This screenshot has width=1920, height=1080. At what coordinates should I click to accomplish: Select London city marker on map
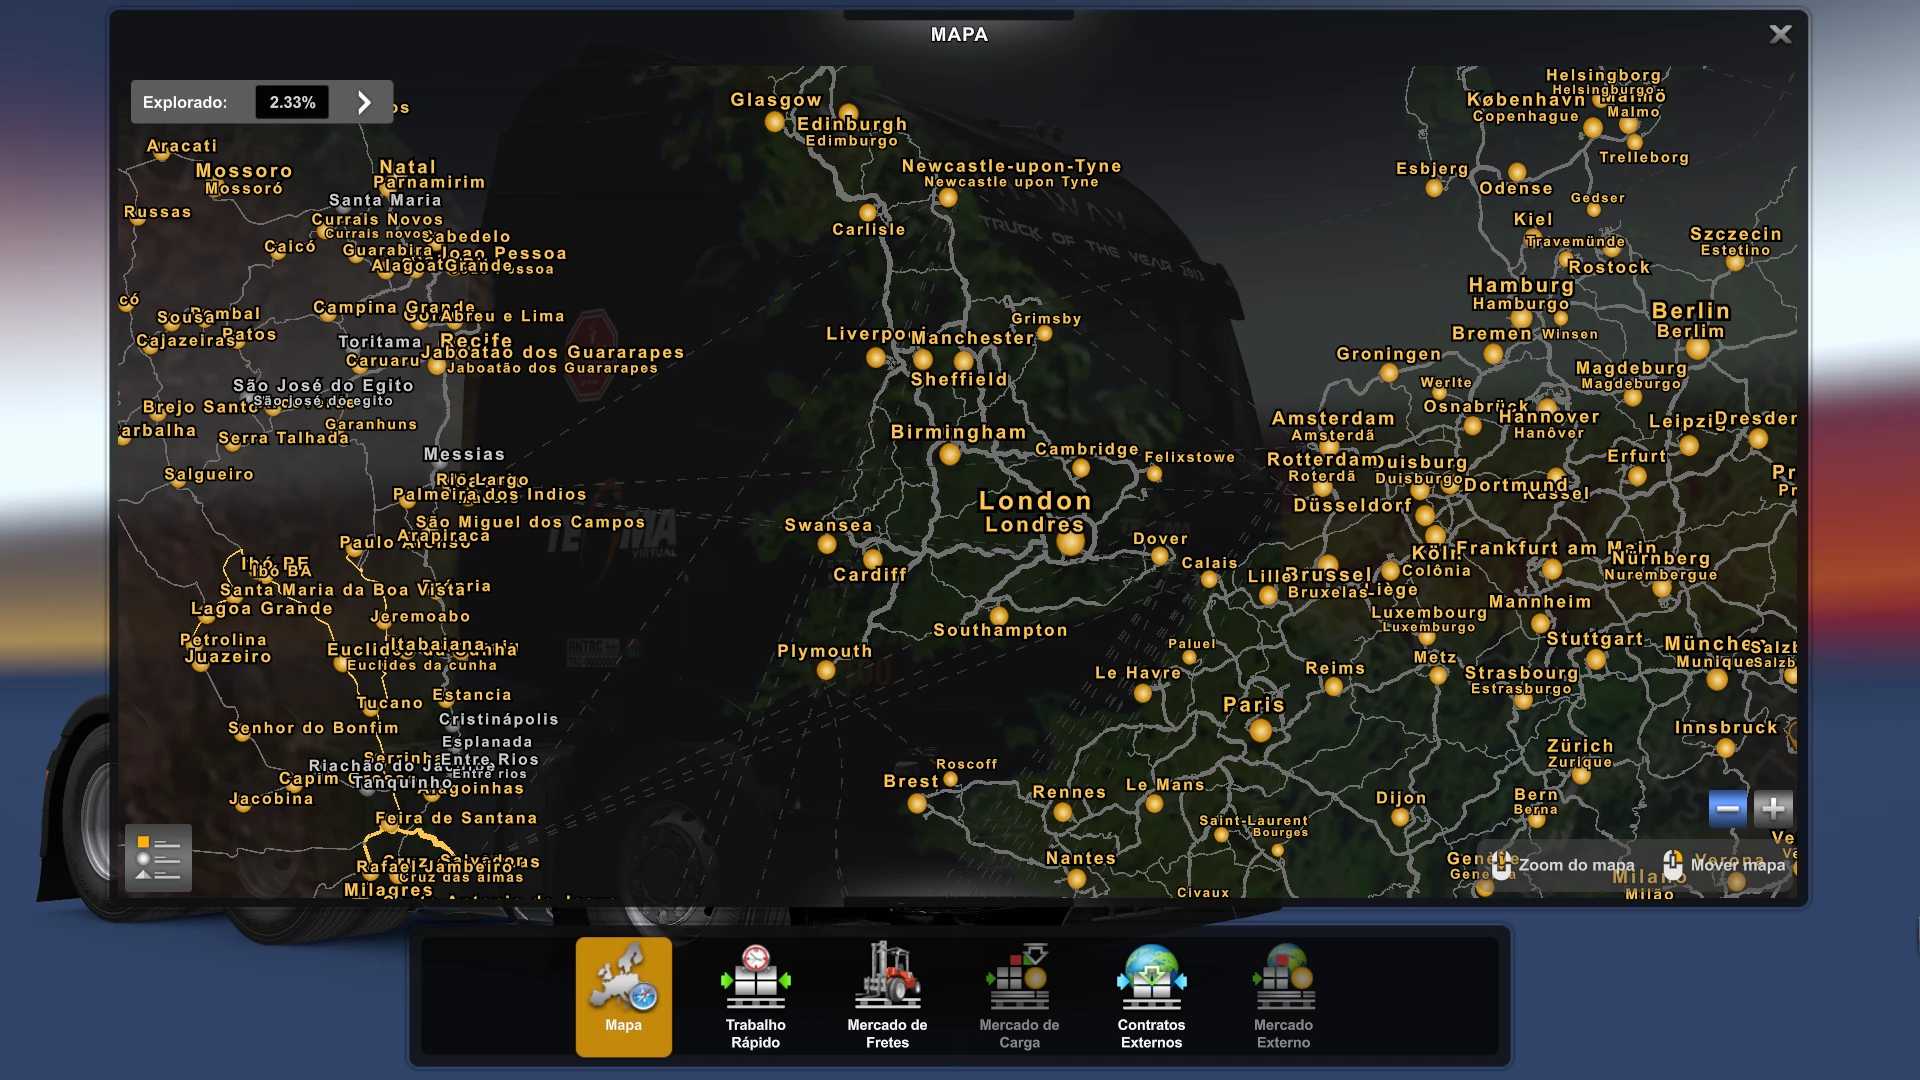(x=1070, y=543)
